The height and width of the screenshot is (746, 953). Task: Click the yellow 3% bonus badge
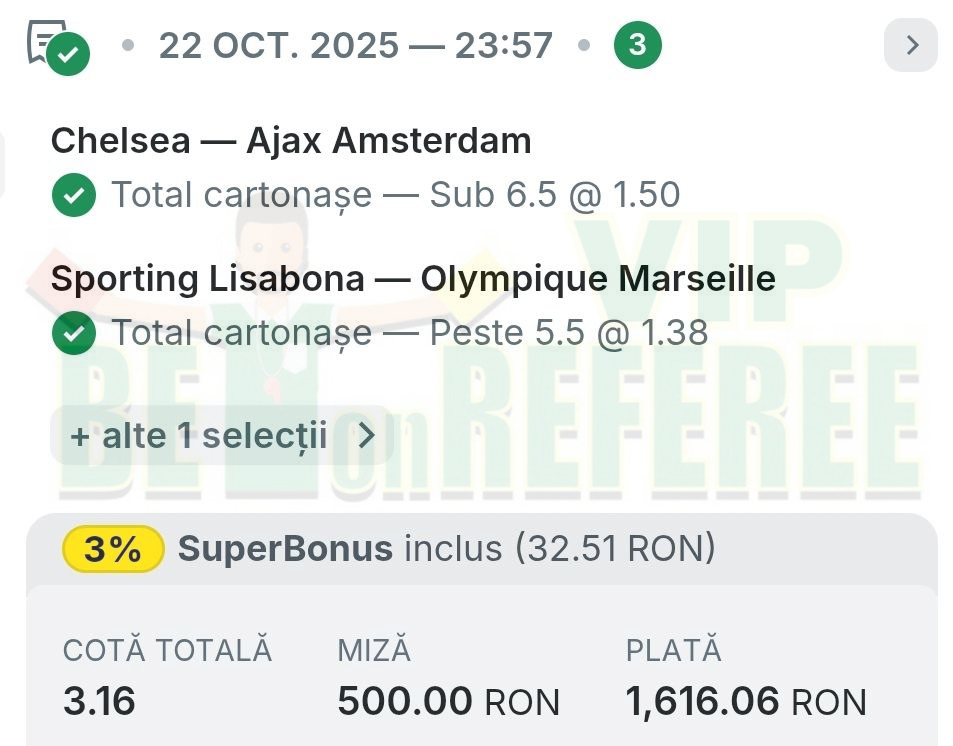(112, 549)
